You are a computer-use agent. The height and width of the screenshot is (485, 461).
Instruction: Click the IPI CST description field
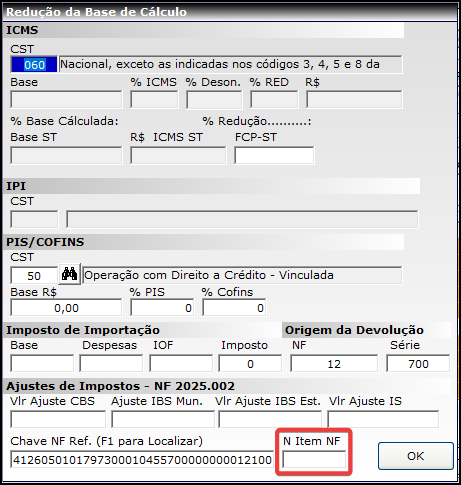click(x=242, y=219)
